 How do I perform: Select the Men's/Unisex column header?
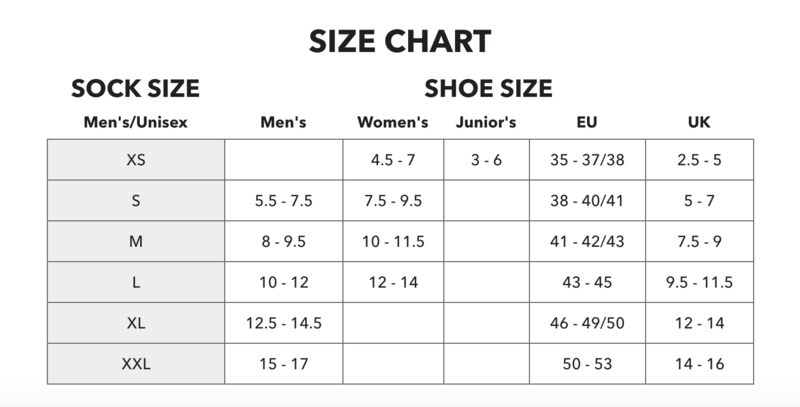click(136, 123)
